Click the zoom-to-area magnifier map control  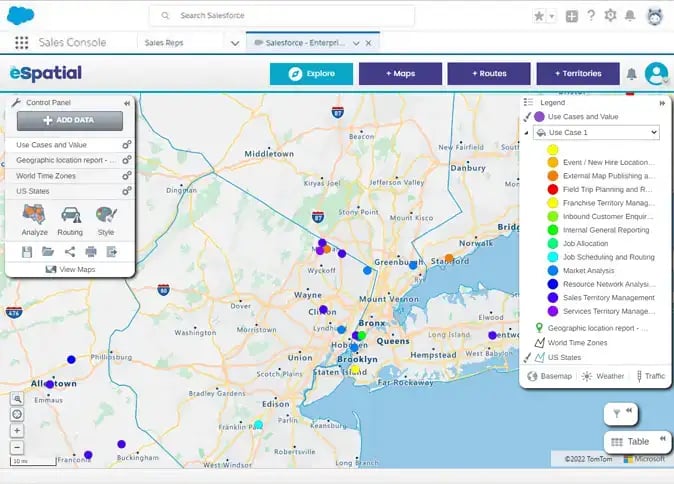point(17,399)
